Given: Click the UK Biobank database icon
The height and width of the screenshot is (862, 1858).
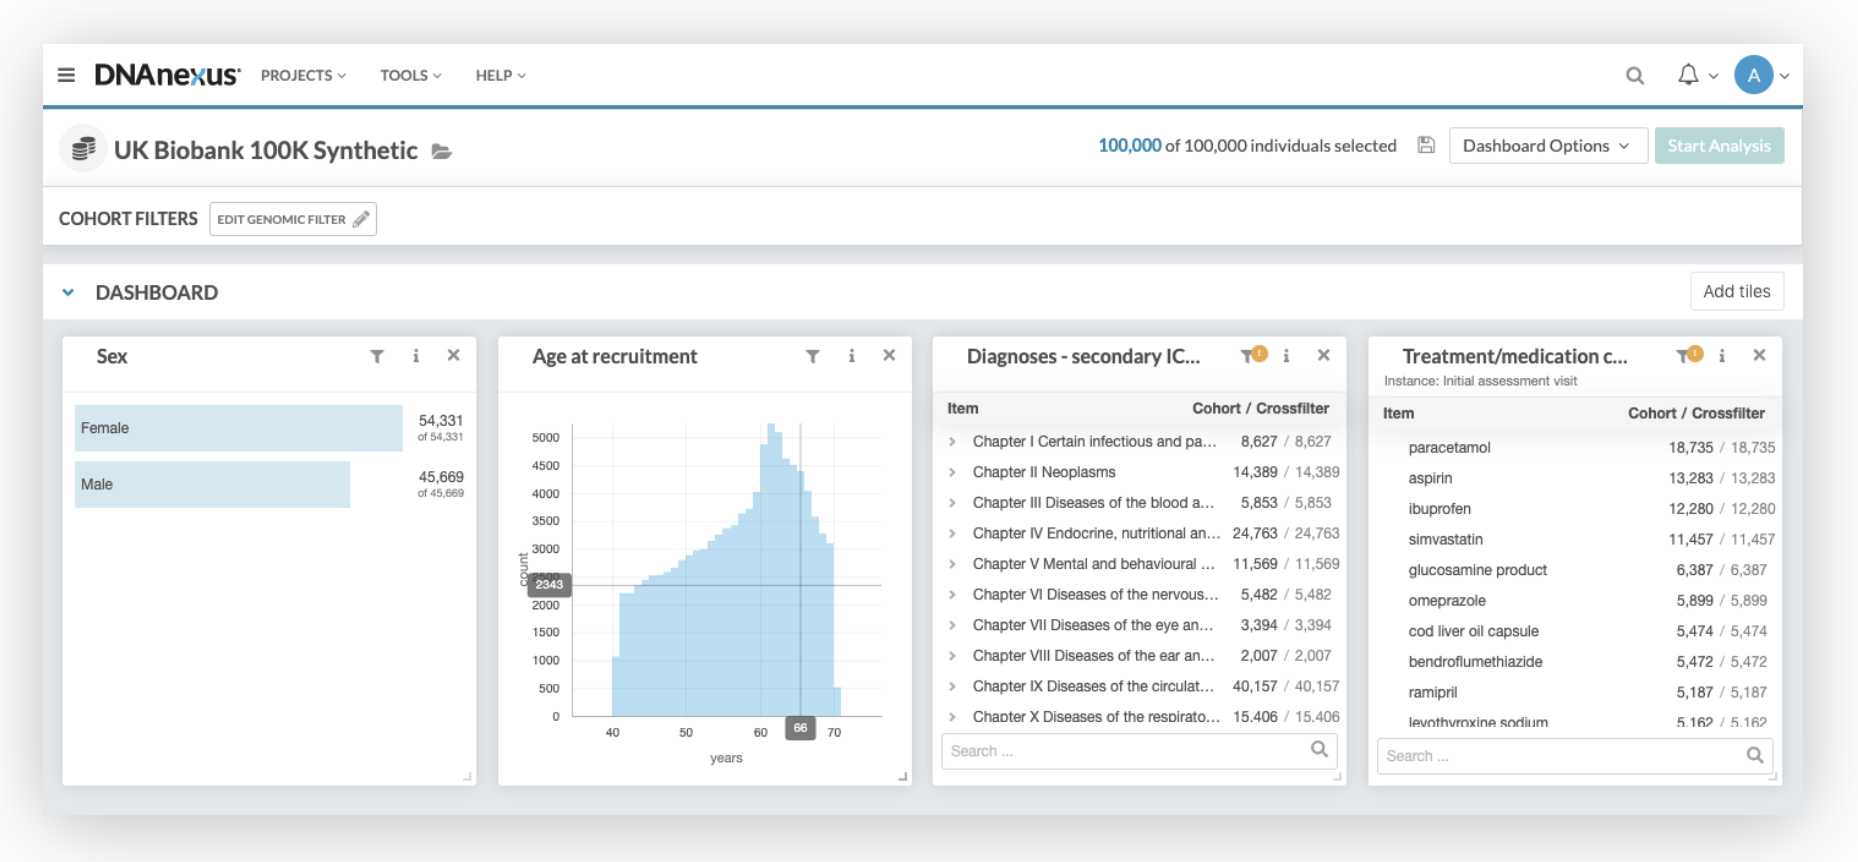Looking at the screenshot, I should click(x=83, y=149).
